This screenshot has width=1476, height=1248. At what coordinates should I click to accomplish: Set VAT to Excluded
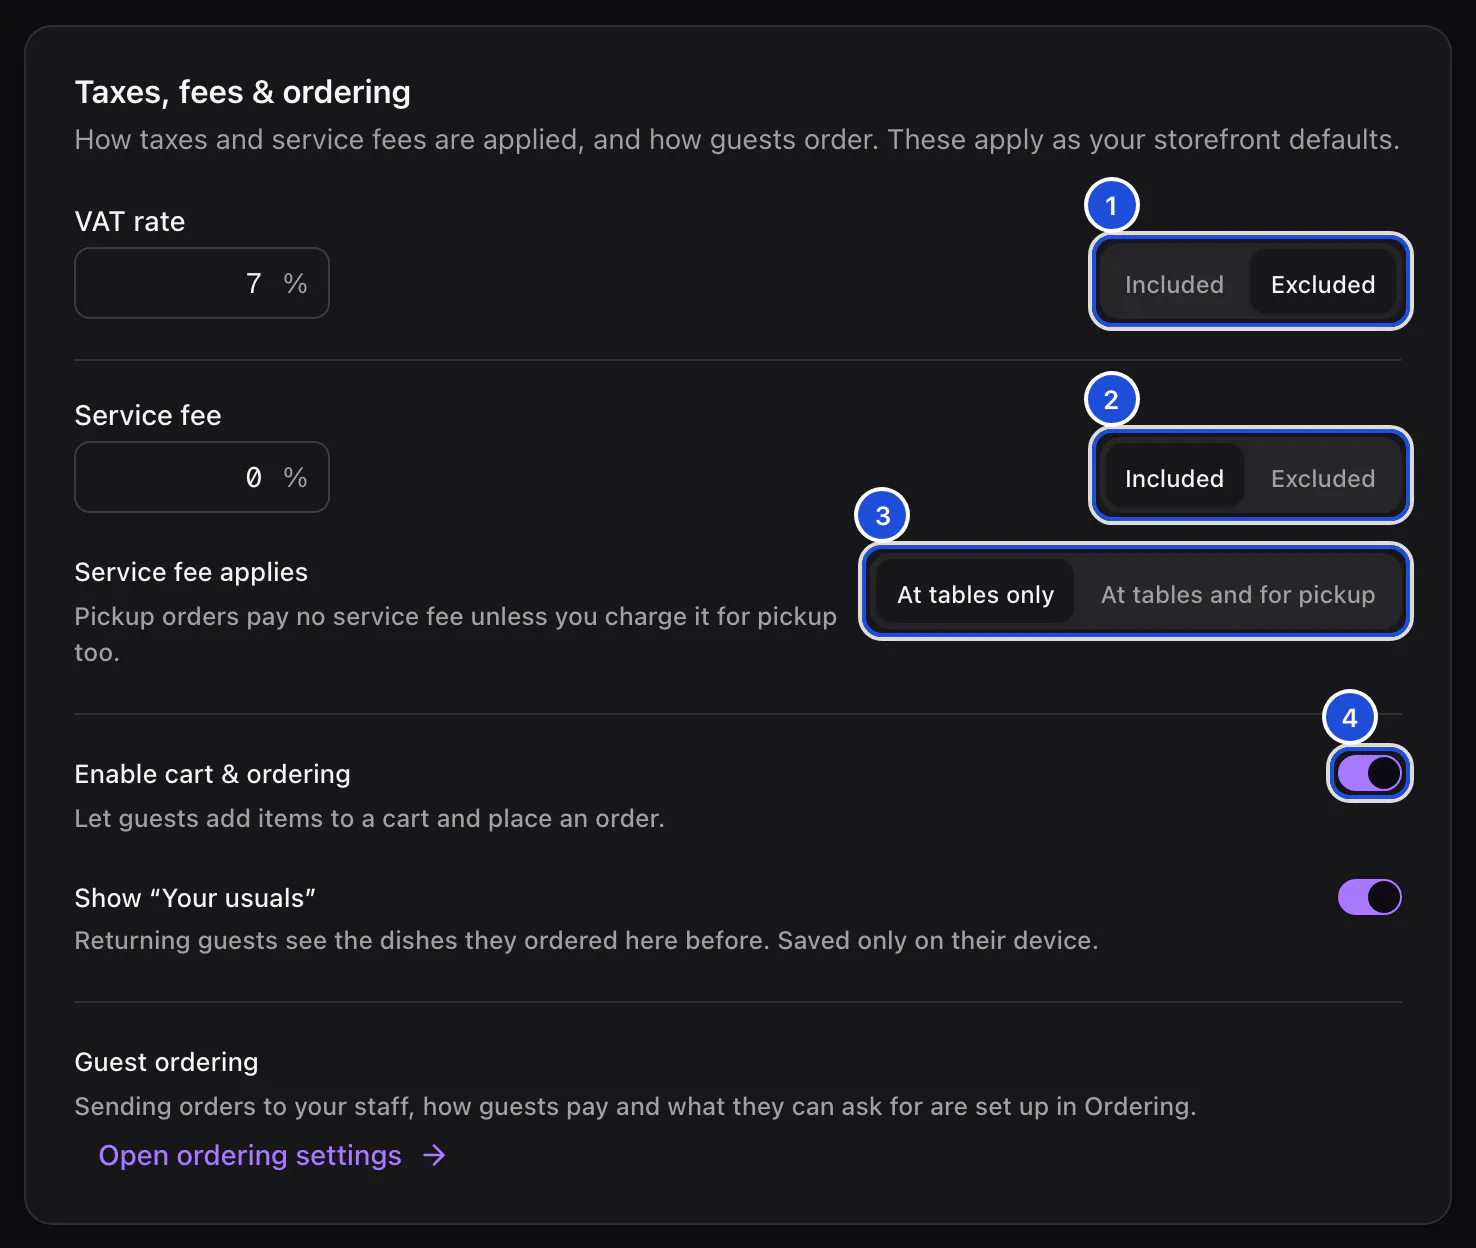click(x=1323, y=284)
